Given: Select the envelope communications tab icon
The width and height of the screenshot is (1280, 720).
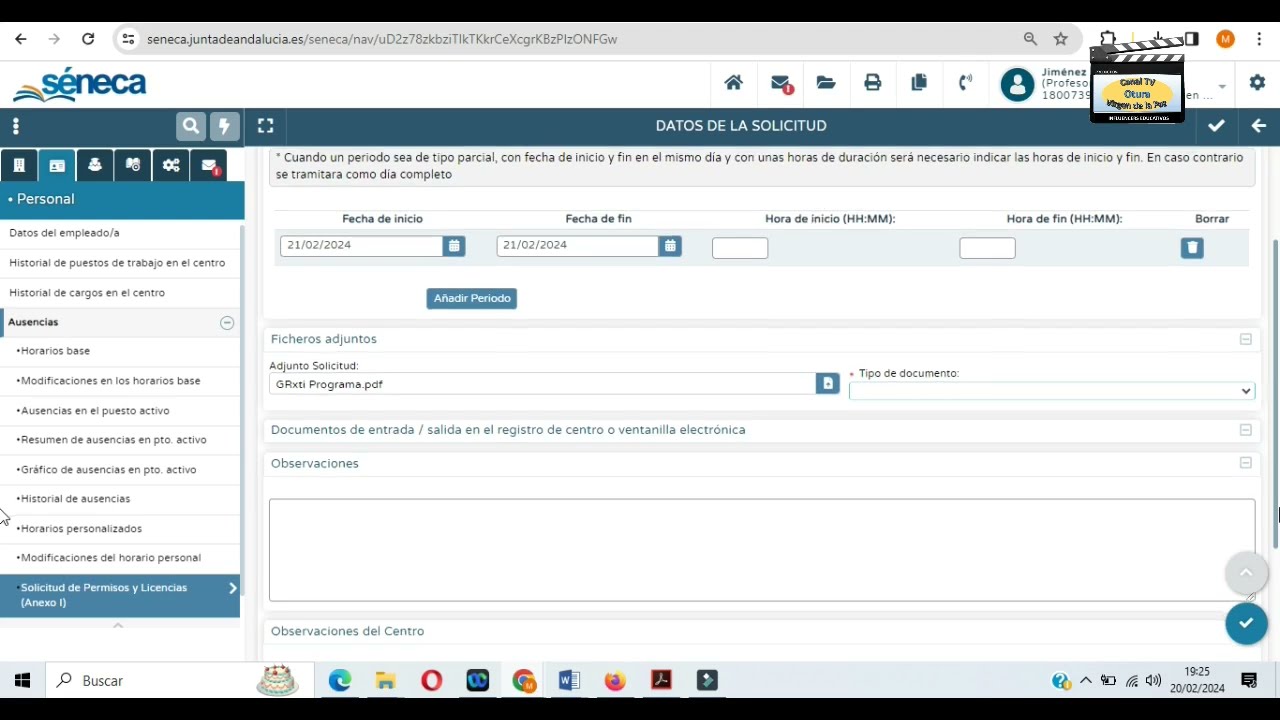Looking at the screenshot, I should pos(209,166).
